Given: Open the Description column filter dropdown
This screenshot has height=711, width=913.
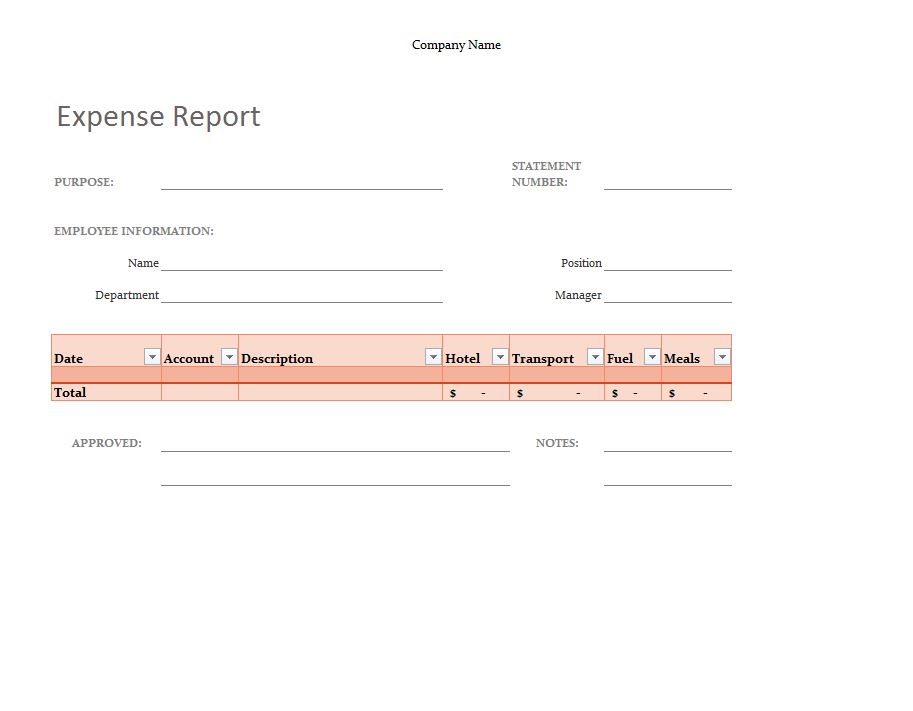Looking at the screenshot, I should click(433, 356).
